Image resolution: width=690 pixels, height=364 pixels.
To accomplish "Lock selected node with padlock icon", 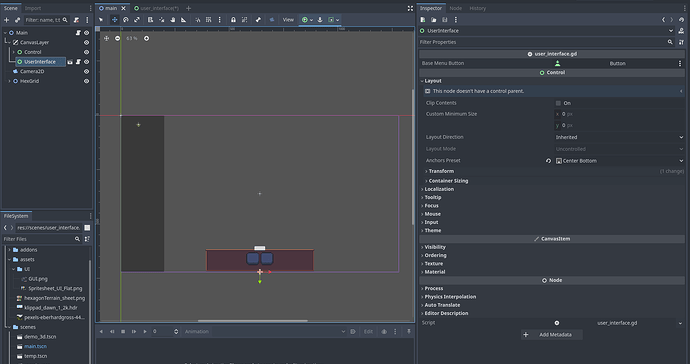I will coord(233,20).
